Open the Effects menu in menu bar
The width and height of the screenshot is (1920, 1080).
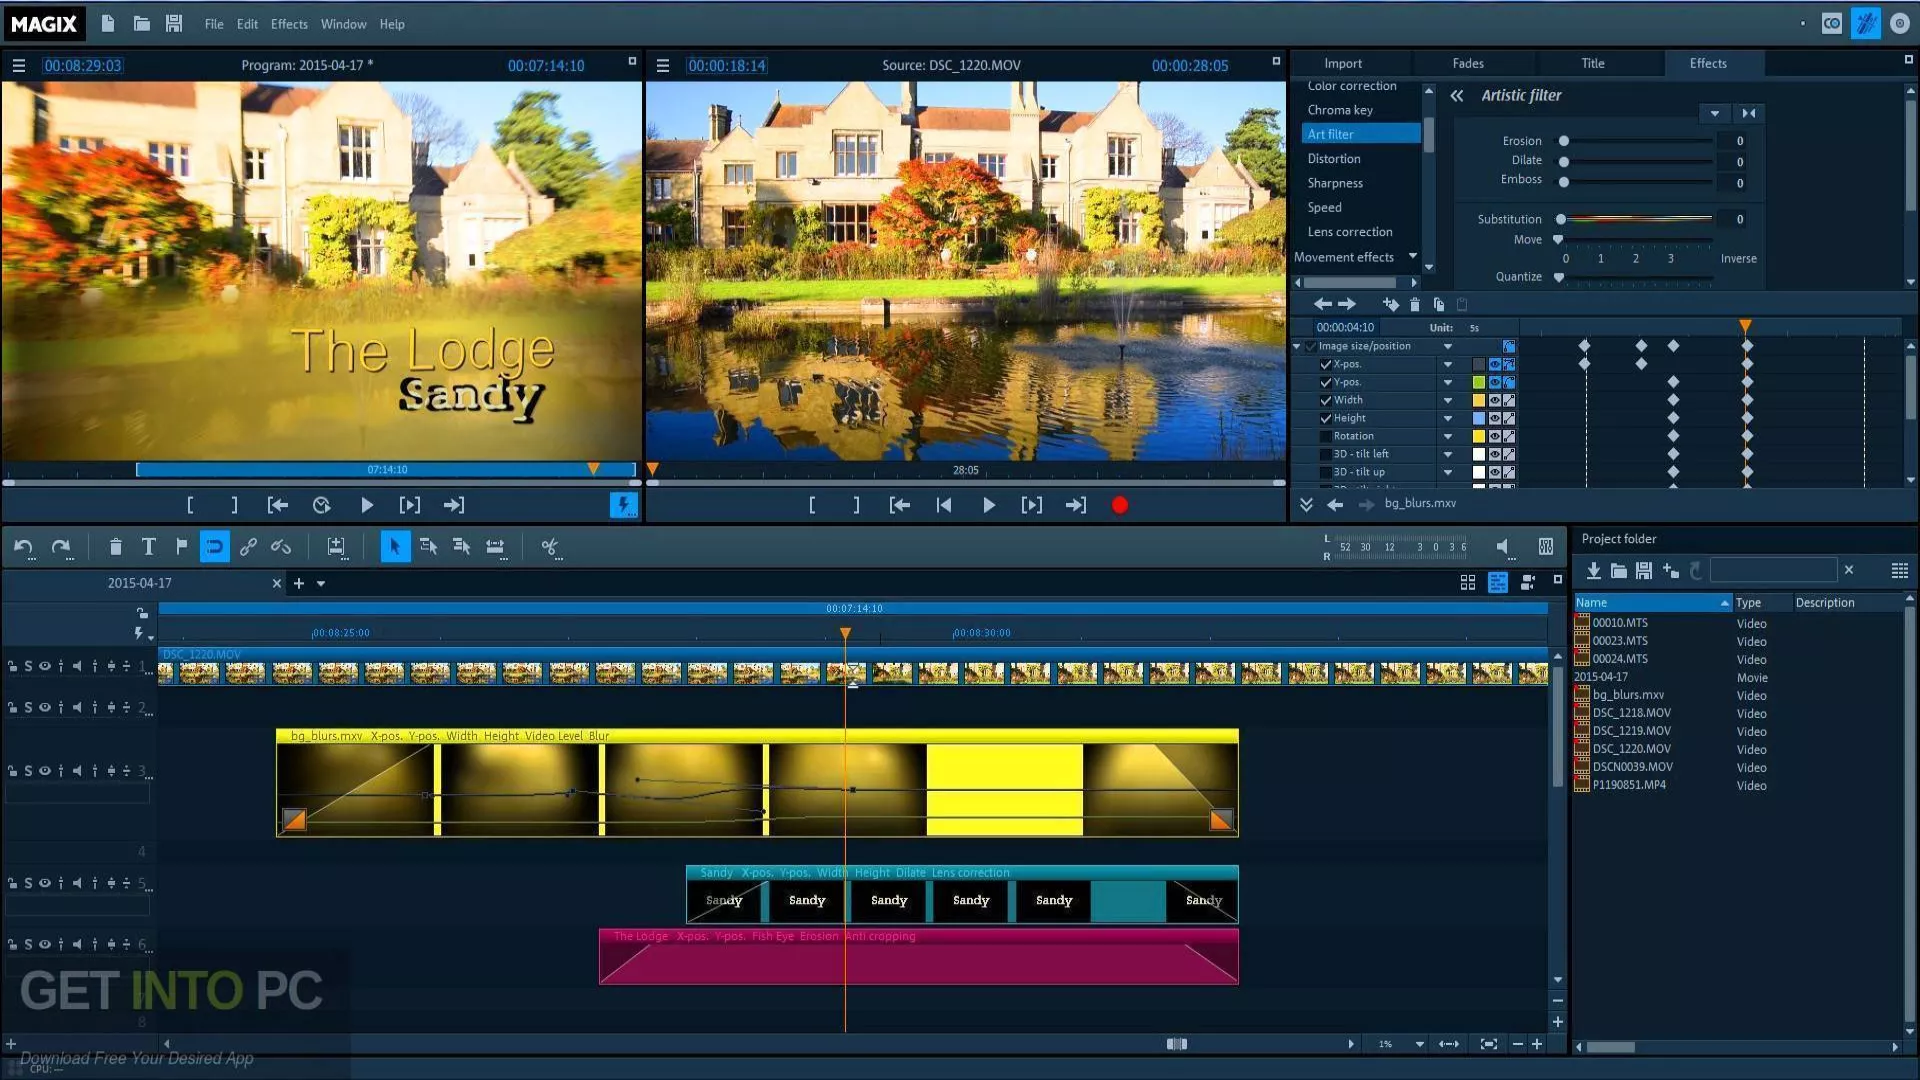(x=289, y=24)
